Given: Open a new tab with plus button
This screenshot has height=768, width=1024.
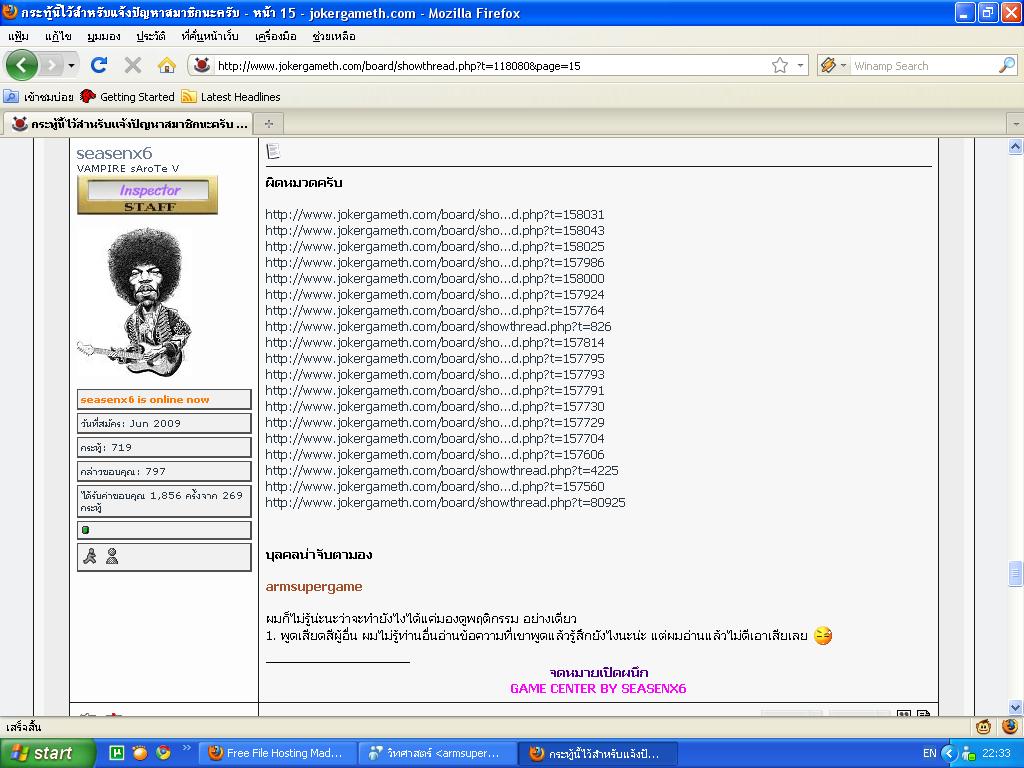Looking at the screenshot, I should [269, 124].
